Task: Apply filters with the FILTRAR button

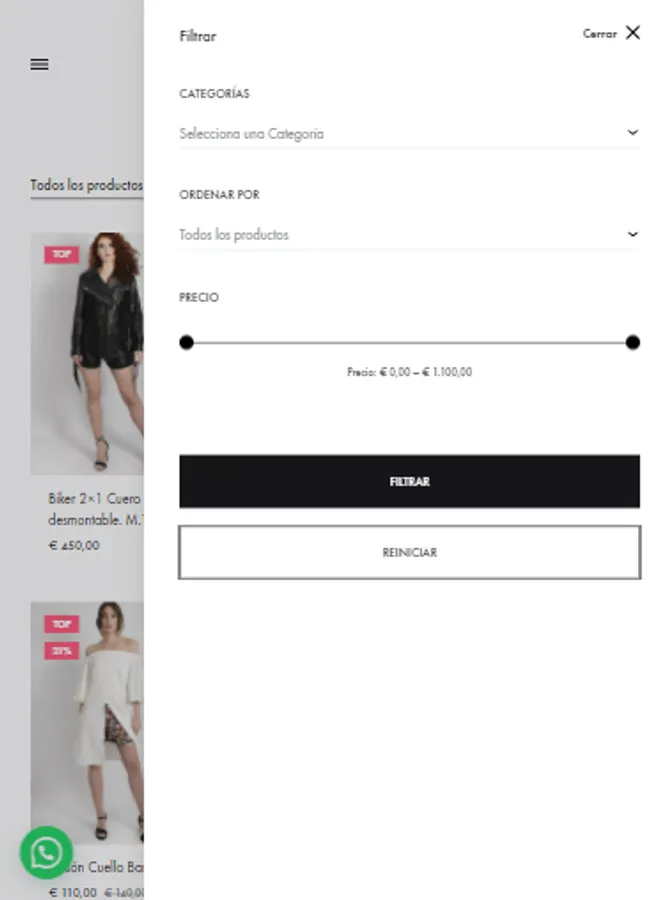Action: 409,482
